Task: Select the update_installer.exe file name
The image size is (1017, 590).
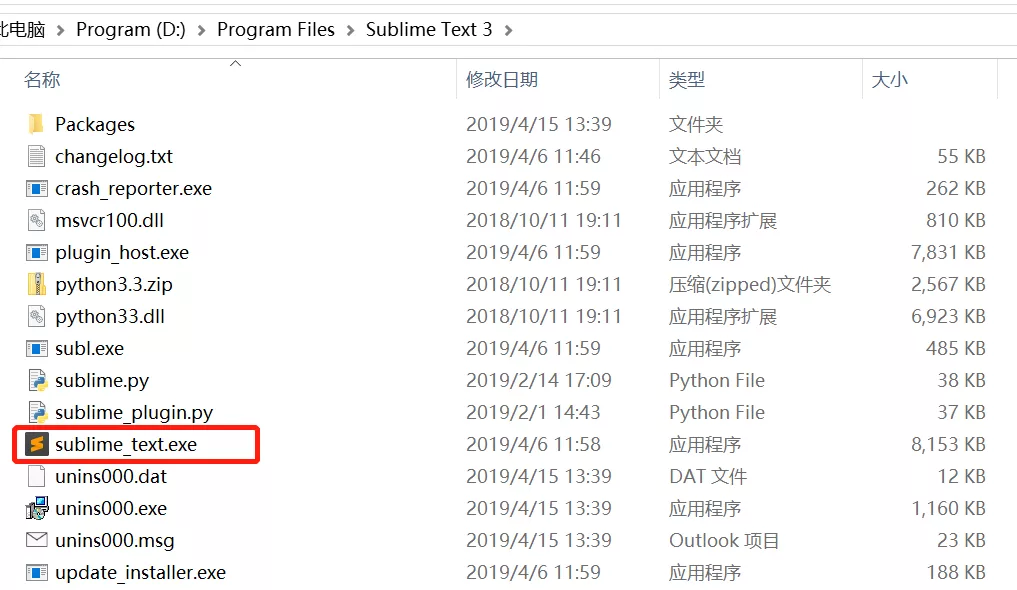Action: coord(141,572)
